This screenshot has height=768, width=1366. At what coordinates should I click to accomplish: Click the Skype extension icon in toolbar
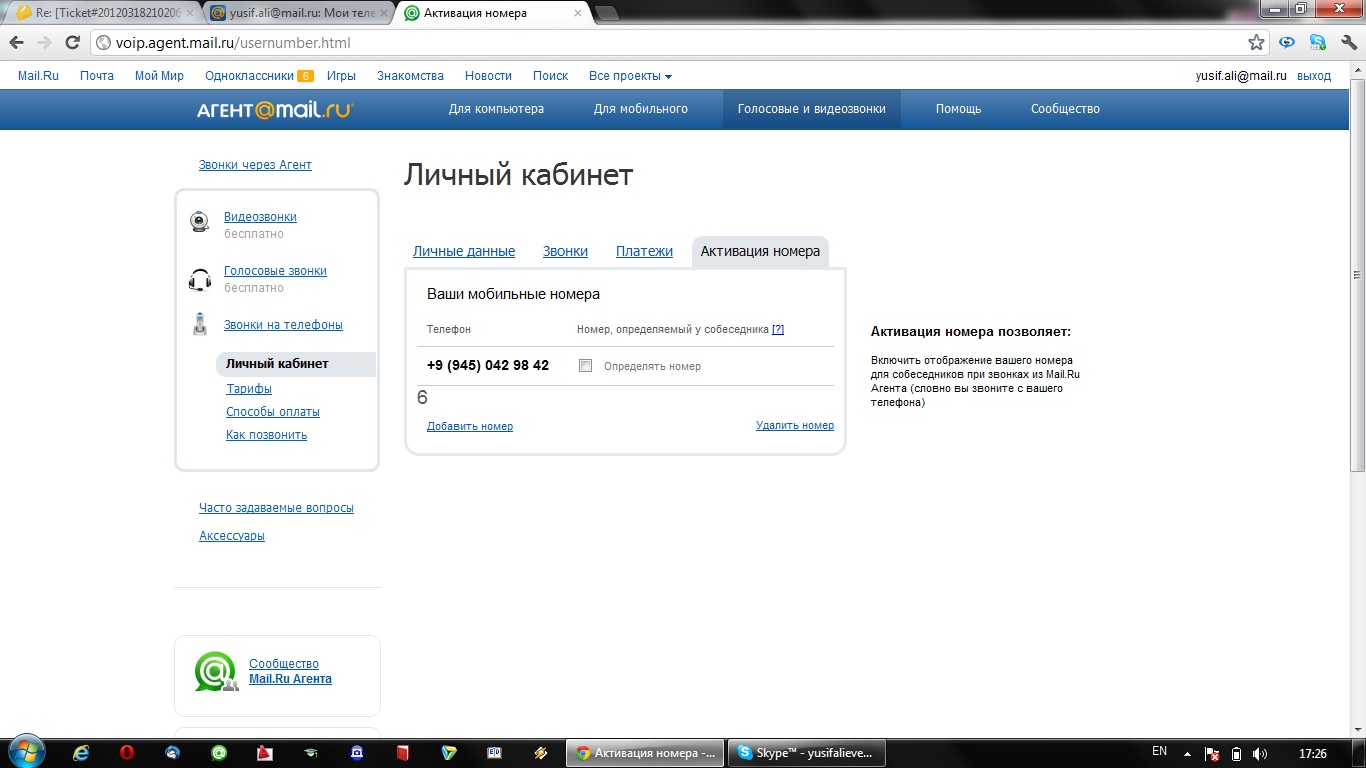1318,43
